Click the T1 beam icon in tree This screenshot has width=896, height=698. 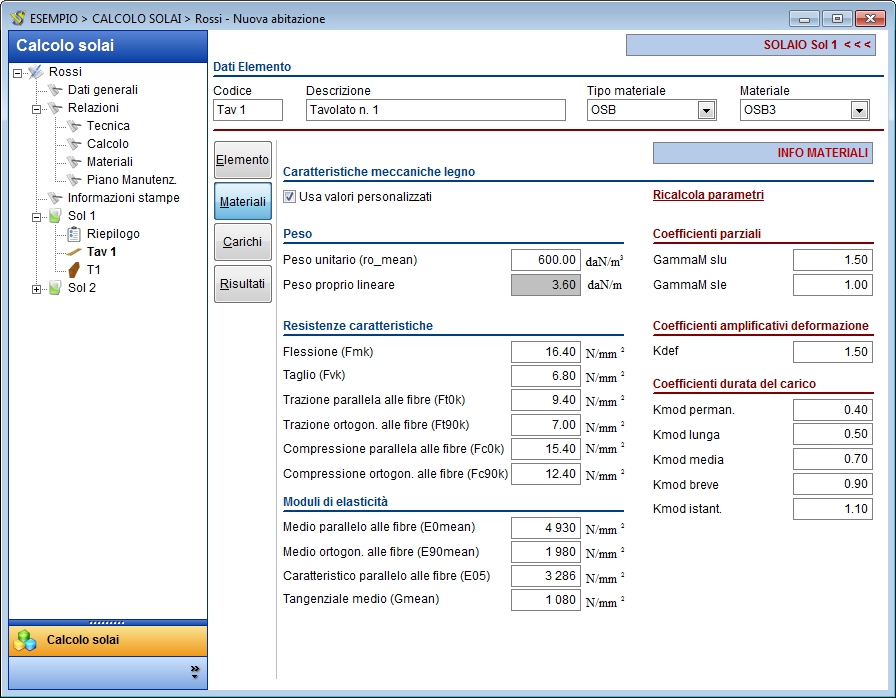coord(74,270)
